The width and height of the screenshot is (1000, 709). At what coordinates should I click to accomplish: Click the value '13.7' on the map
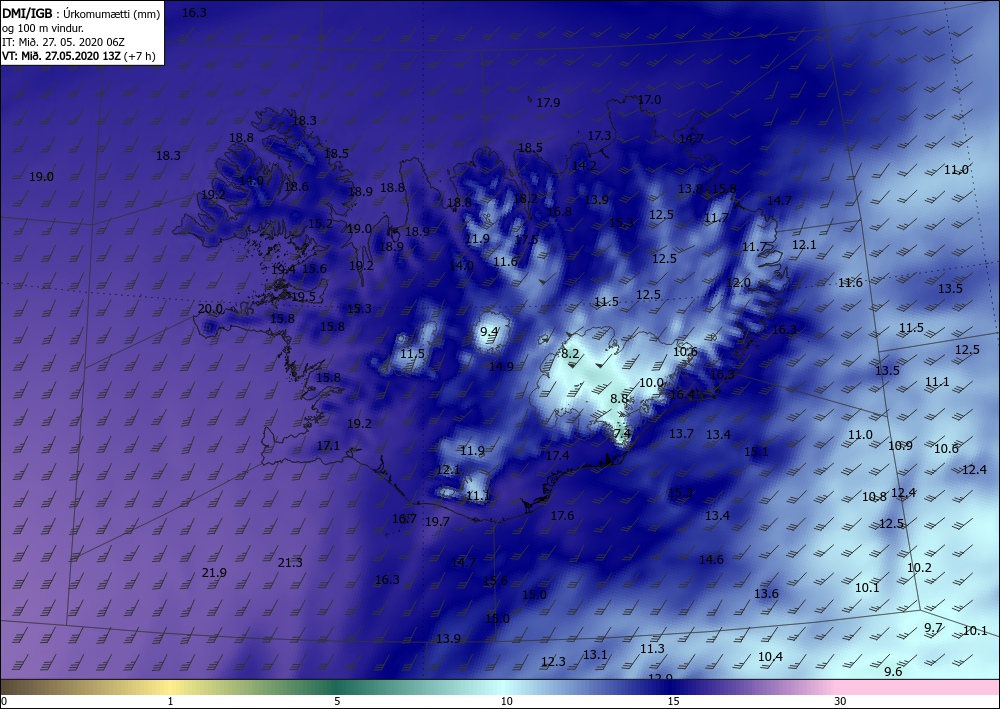pos(681,434)
